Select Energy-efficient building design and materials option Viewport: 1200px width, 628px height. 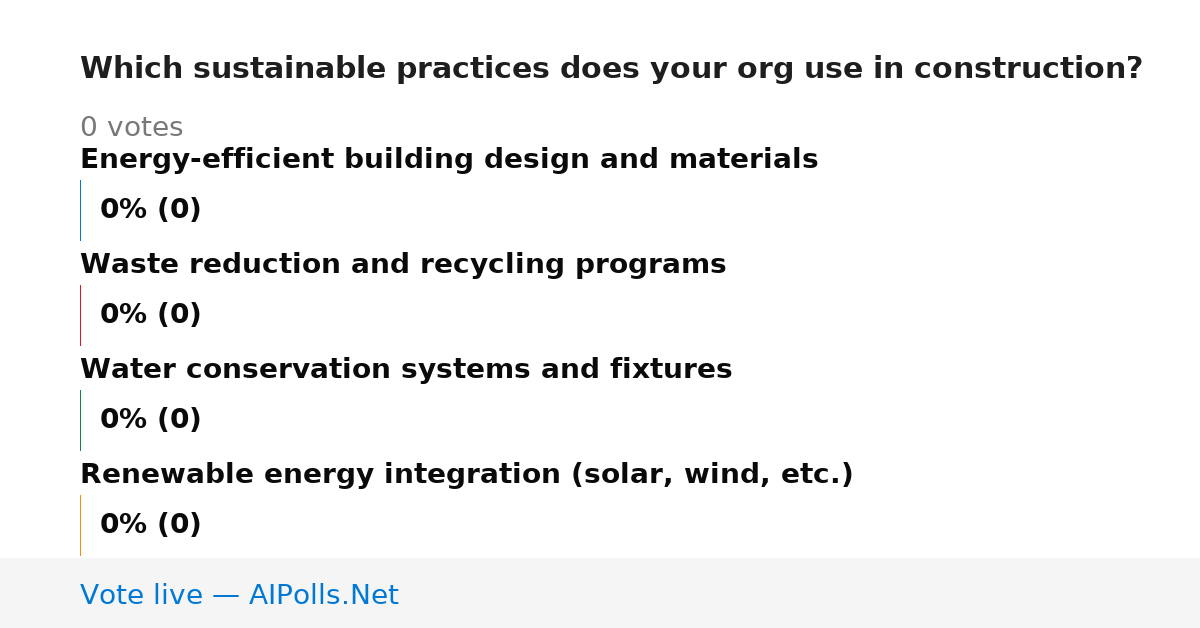point(449,160)
